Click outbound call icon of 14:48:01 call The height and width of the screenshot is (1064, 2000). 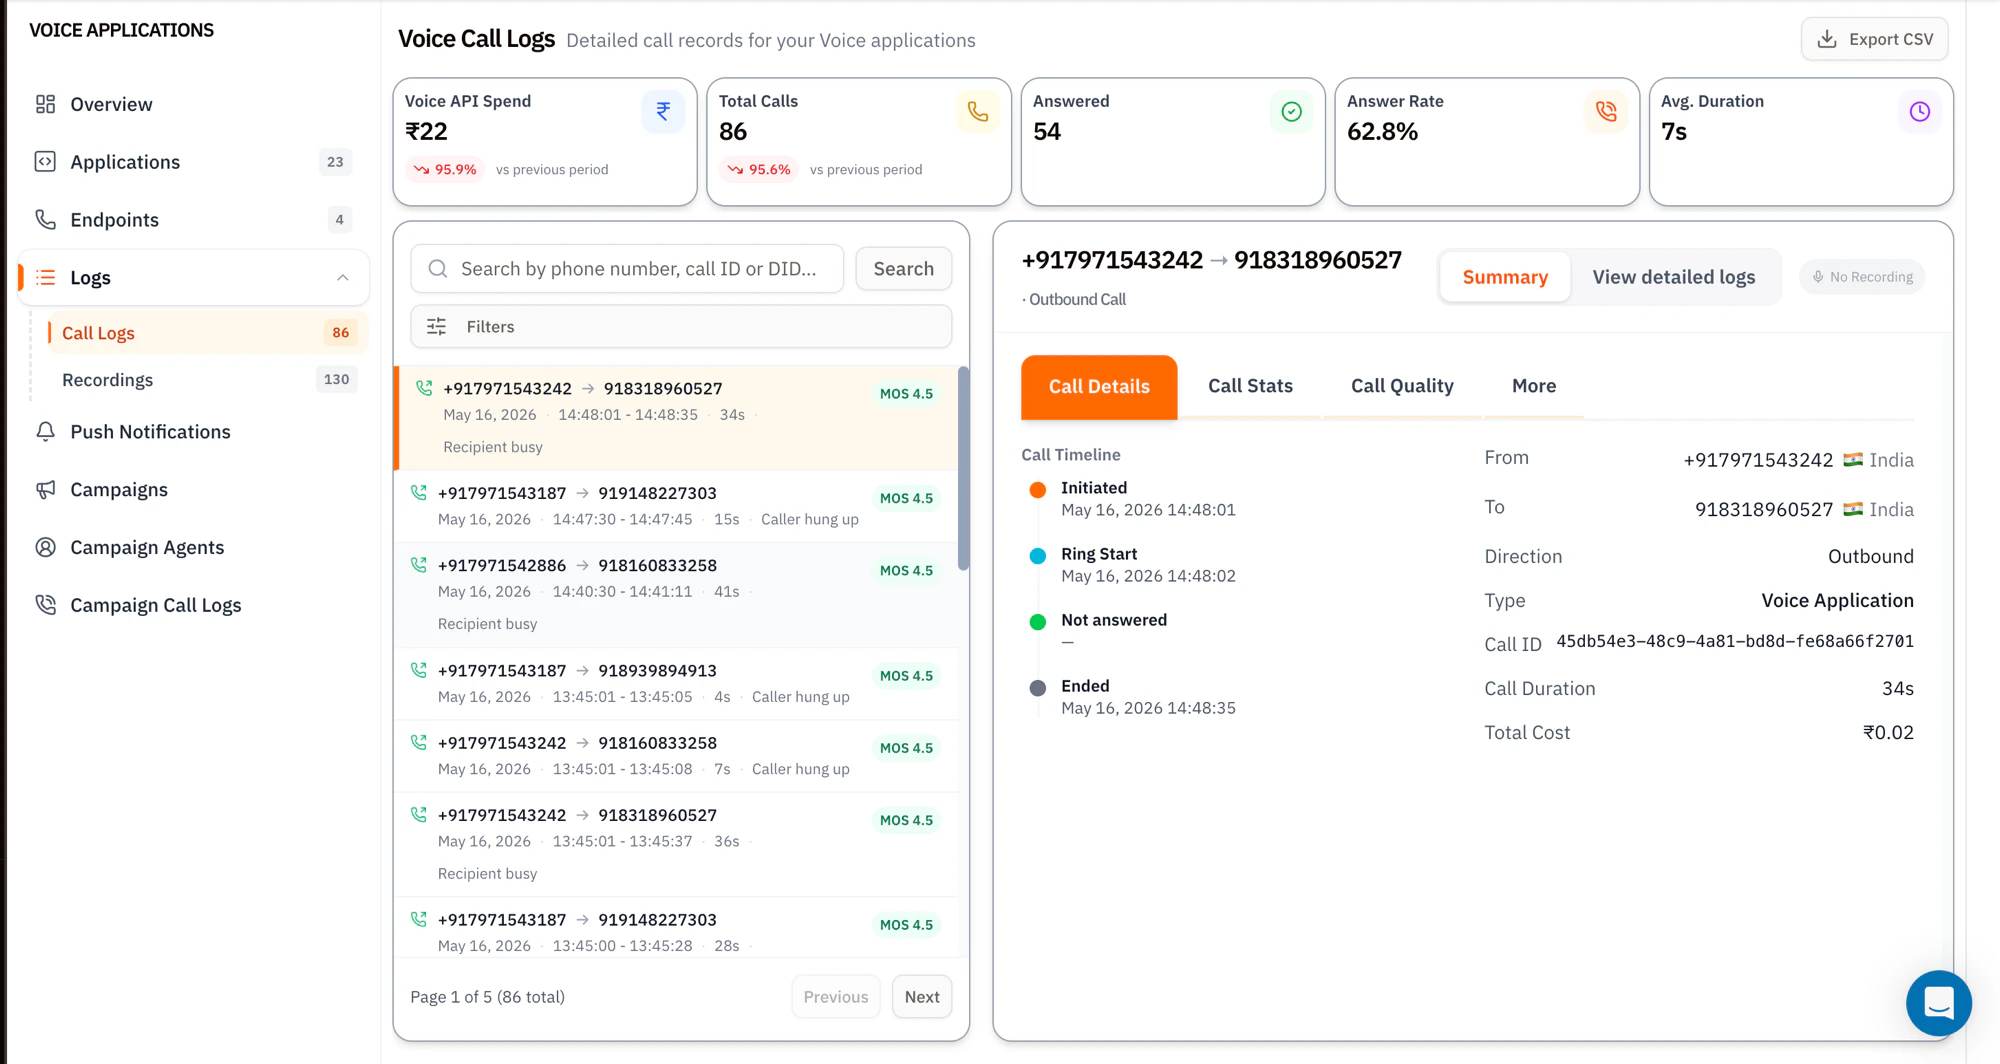click(425, 388)
